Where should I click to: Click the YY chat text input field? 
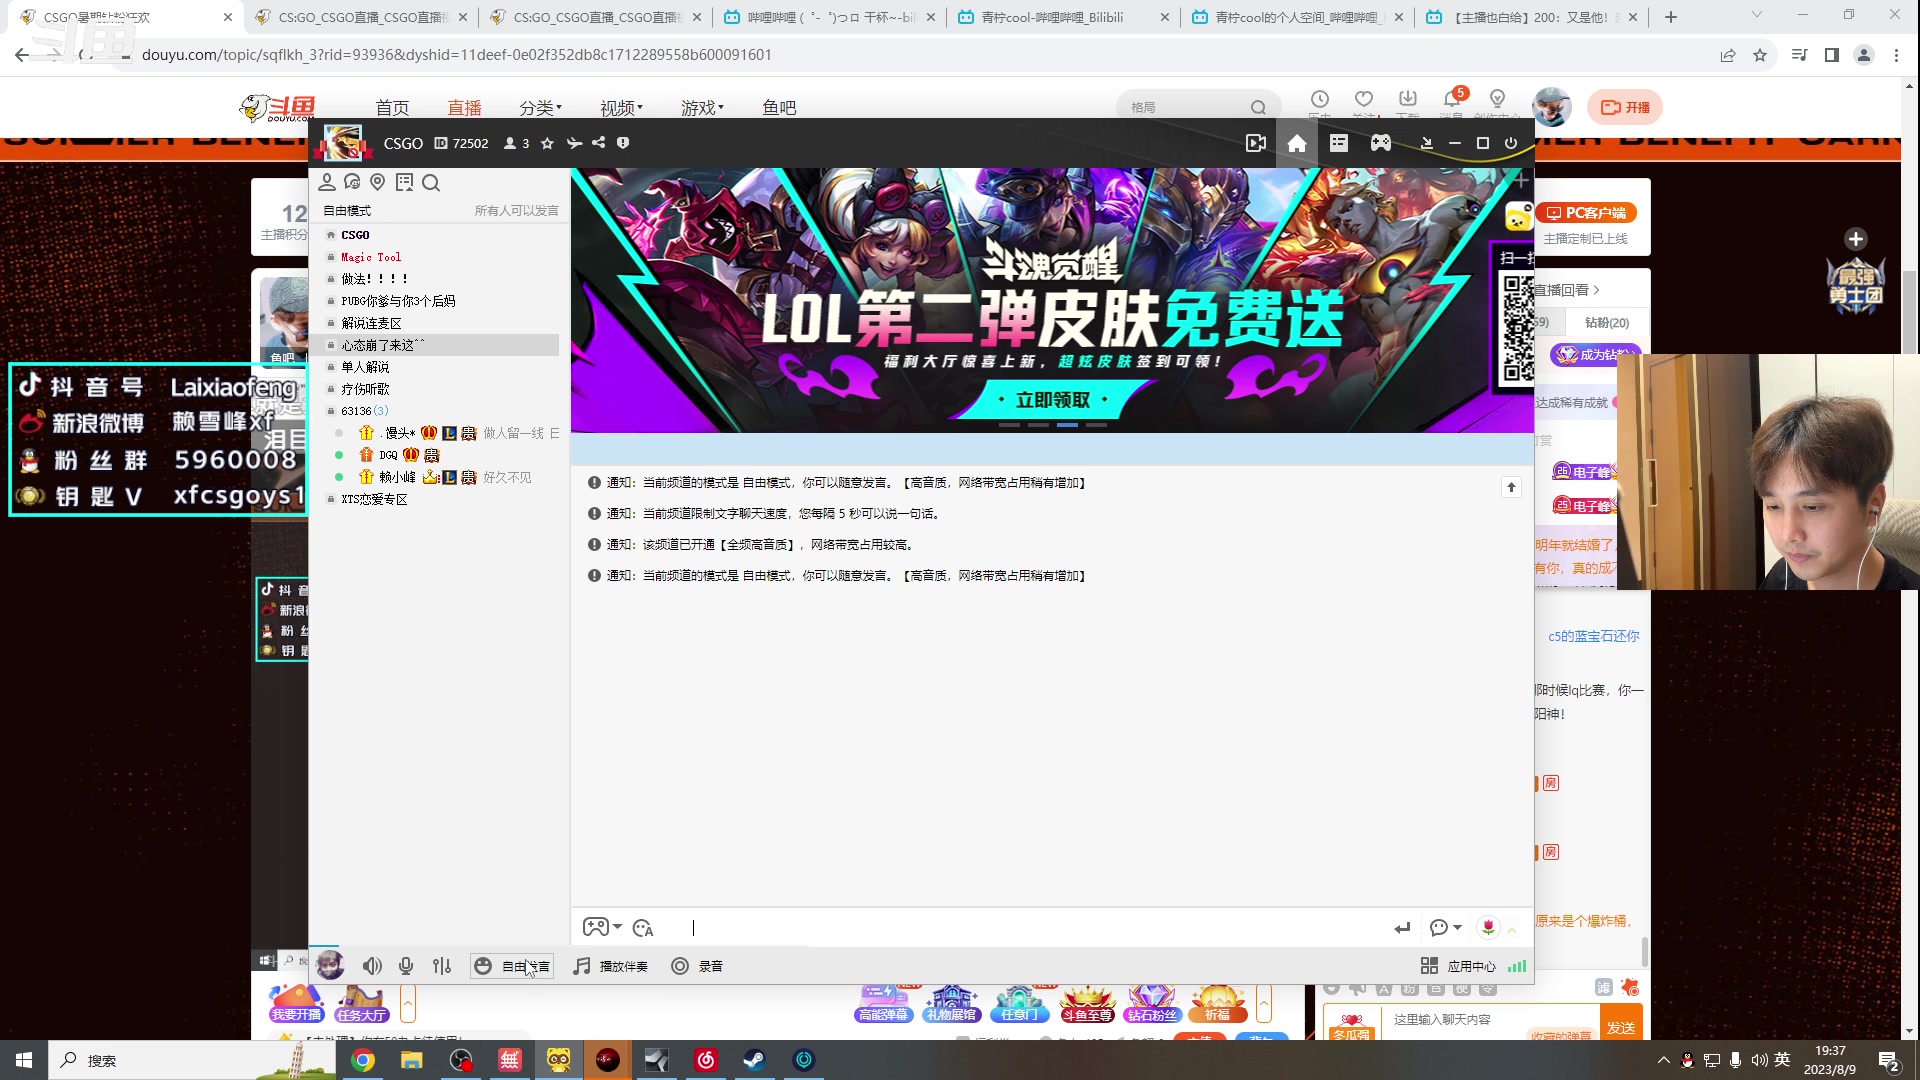[1030, 928]
